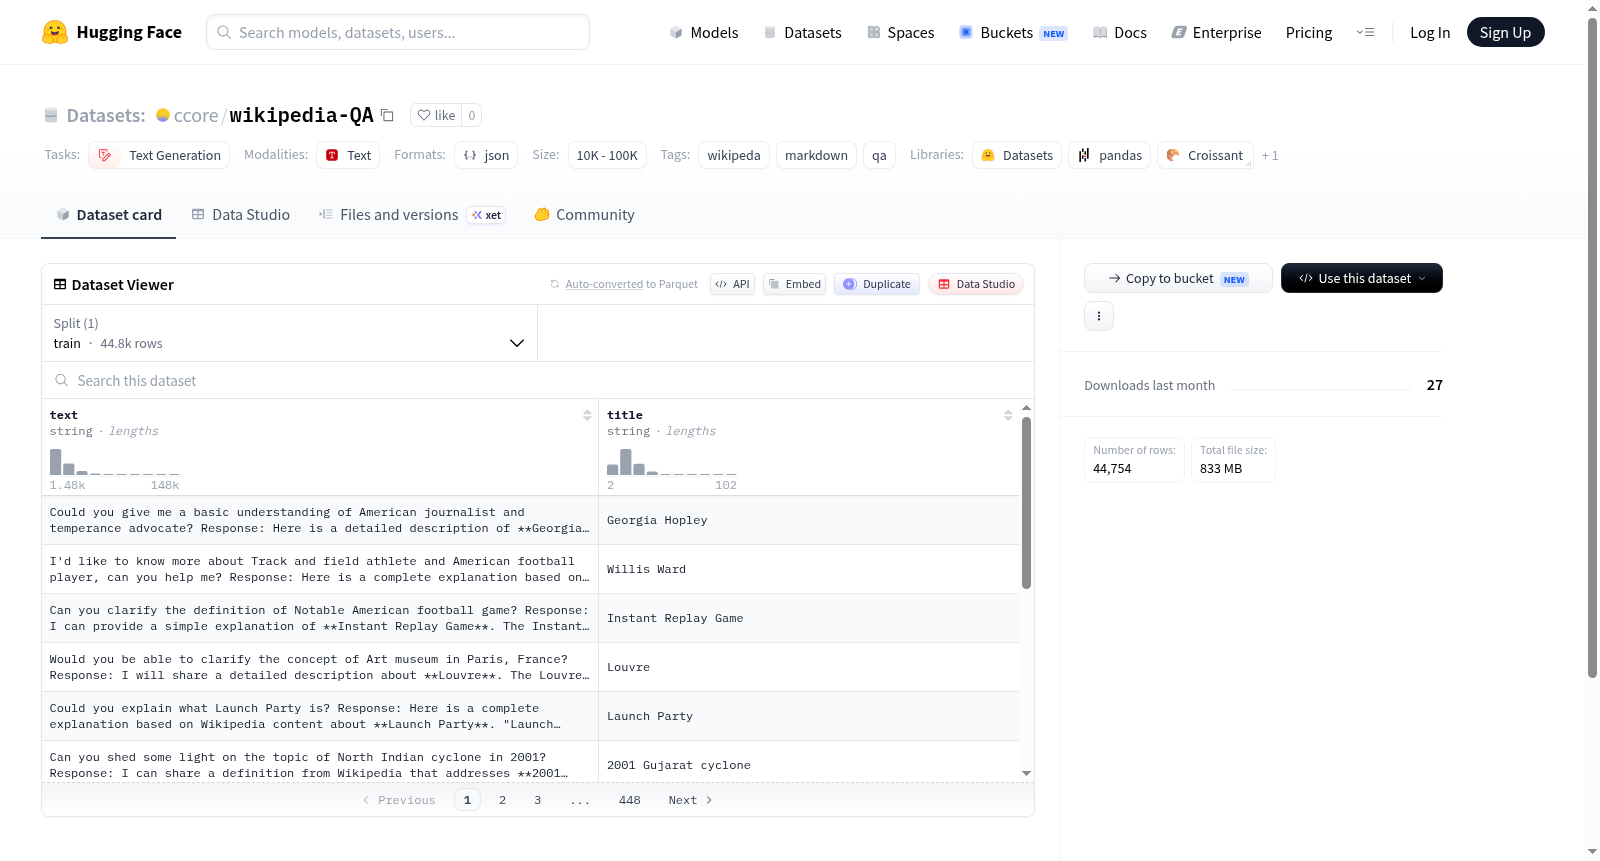
Task: Open the navigation overflow menu icon
Action: pyautogui.click(x=1365, y=32)
